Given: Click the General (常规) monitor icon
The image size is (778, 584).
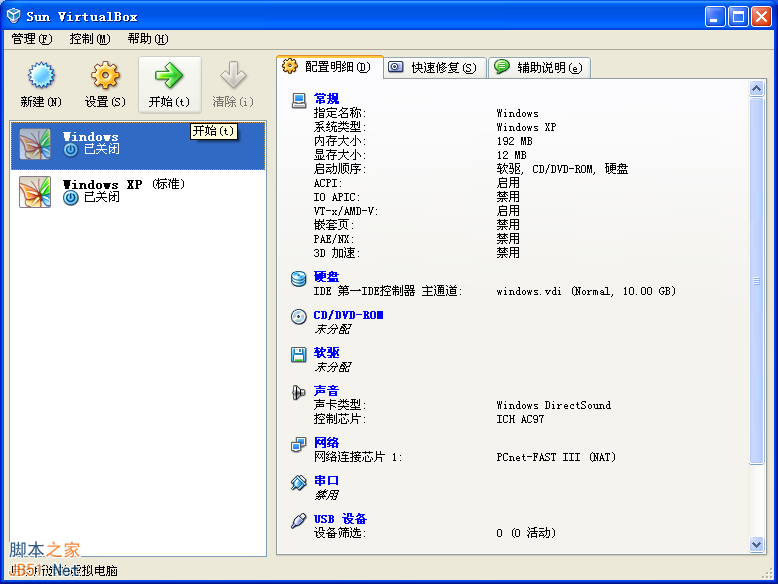Looking at the screenshot, I should (299, 101).
